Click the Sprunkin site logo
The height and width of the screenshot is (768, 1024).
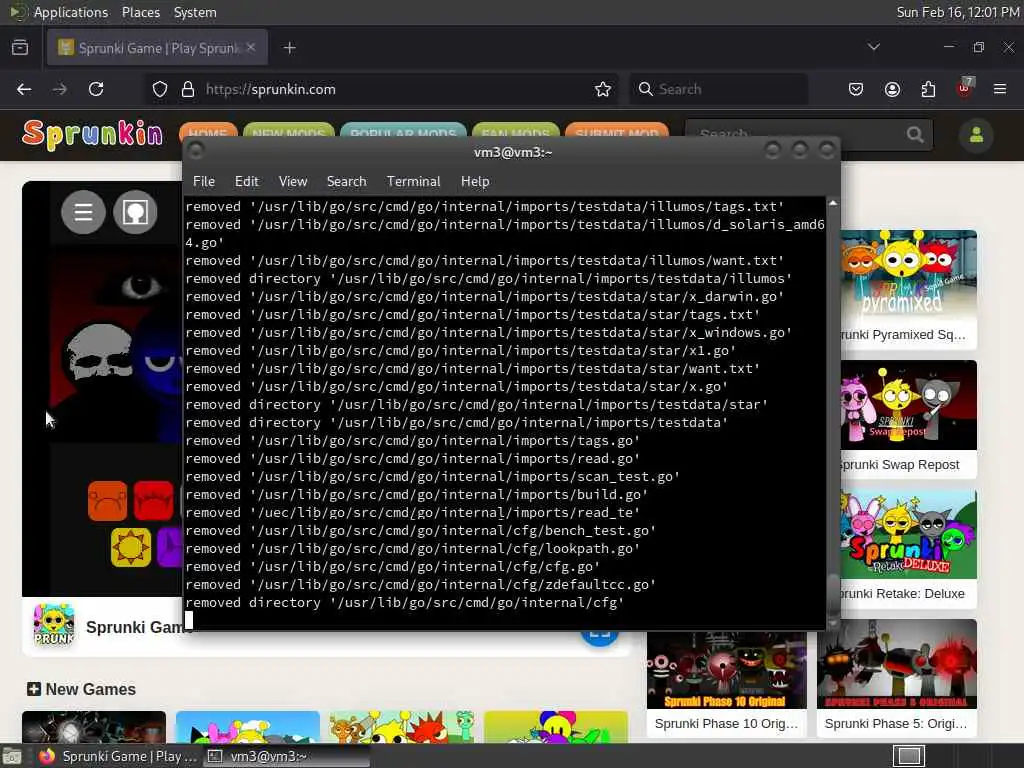[92, 135]
